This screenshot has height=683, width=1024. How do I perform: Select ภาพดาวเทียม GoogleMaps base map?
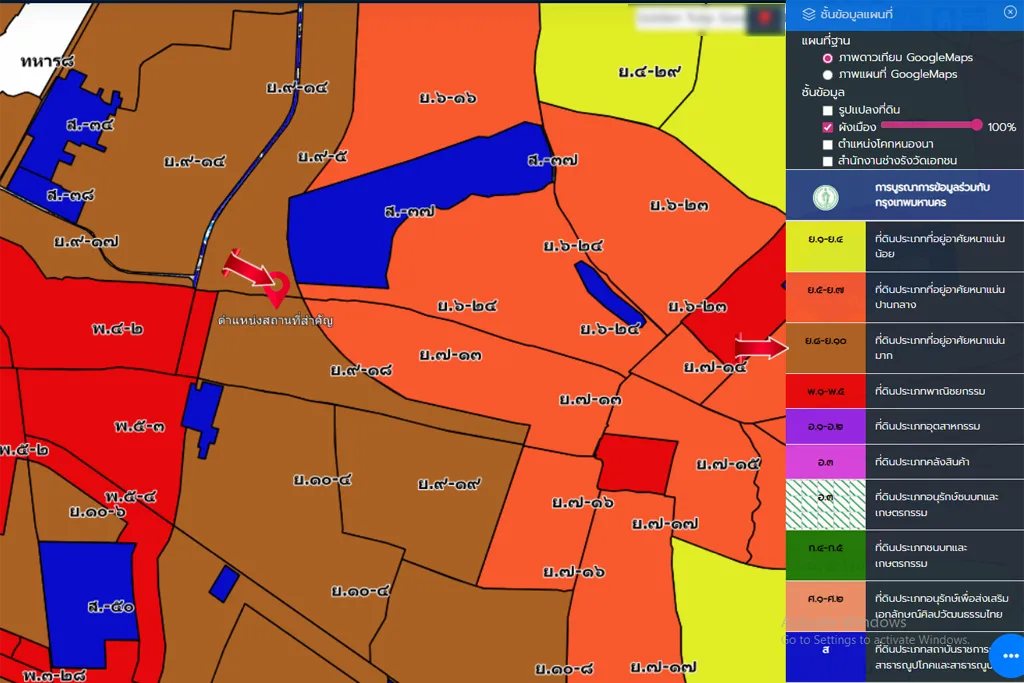tap(827, 58)
